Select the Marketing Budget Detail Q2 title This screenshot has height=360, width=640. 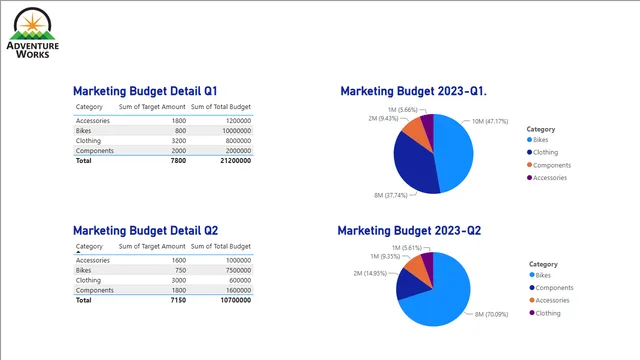tap(145, 231)
